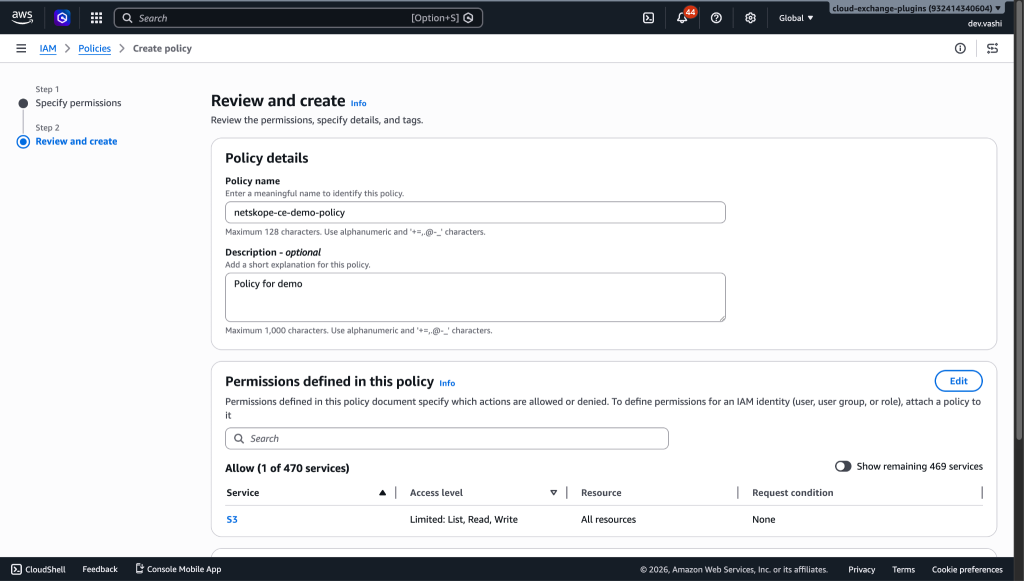Click the search magnifier in the top bar
Viewport: 1024px width, 581px height.
pyautogui.click(x=127, y=18)
